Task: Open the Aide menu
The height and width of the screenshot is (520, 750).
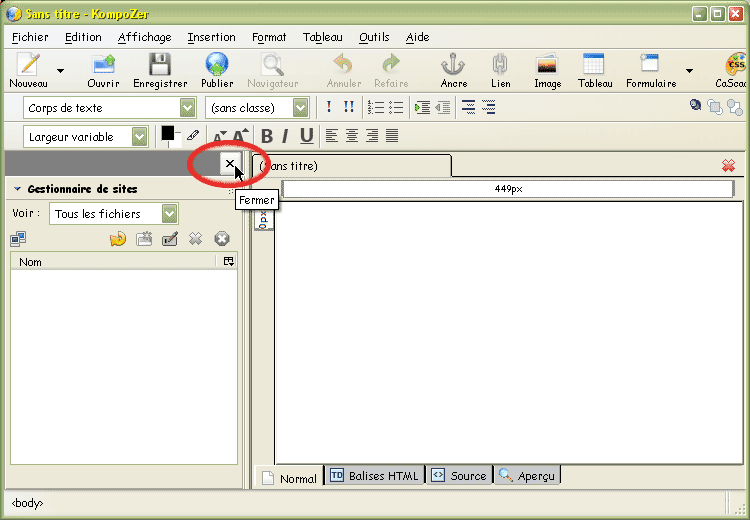Action: [x=418, y=37]
